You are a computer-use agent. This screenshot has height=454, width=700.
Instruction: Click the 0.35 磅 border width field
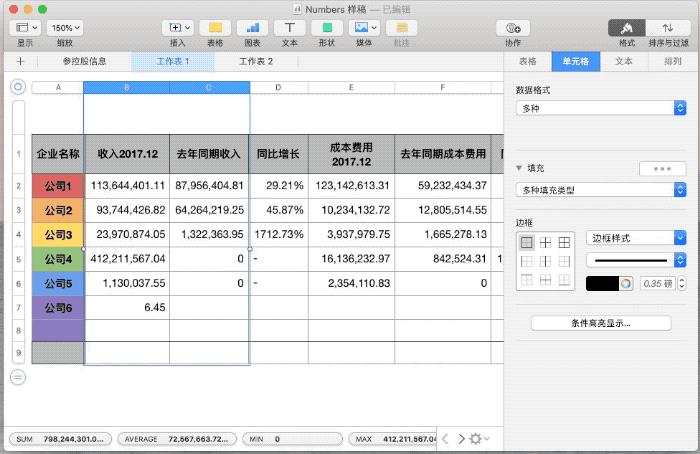(658, 283)
